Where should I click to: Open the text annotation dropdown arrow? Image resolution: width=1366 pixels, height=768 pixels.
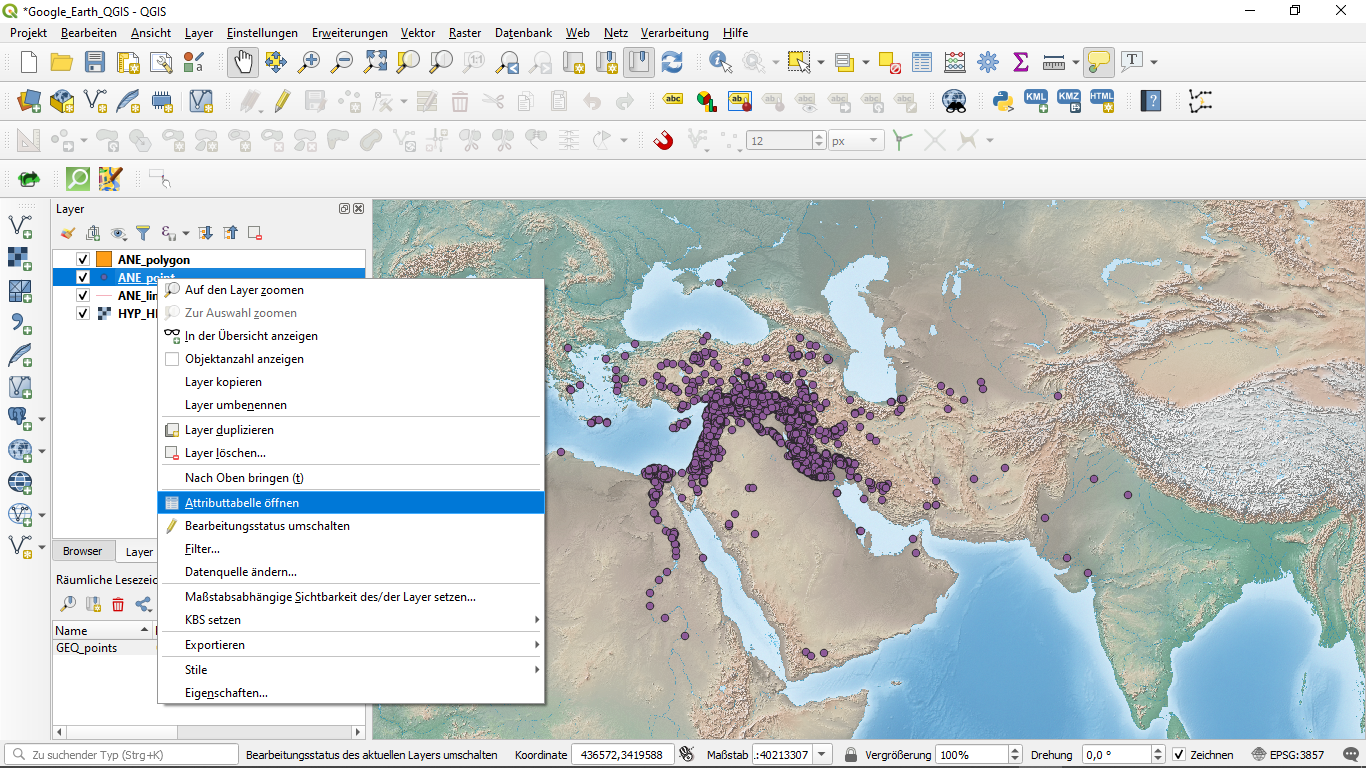[x=1154, y=62]
